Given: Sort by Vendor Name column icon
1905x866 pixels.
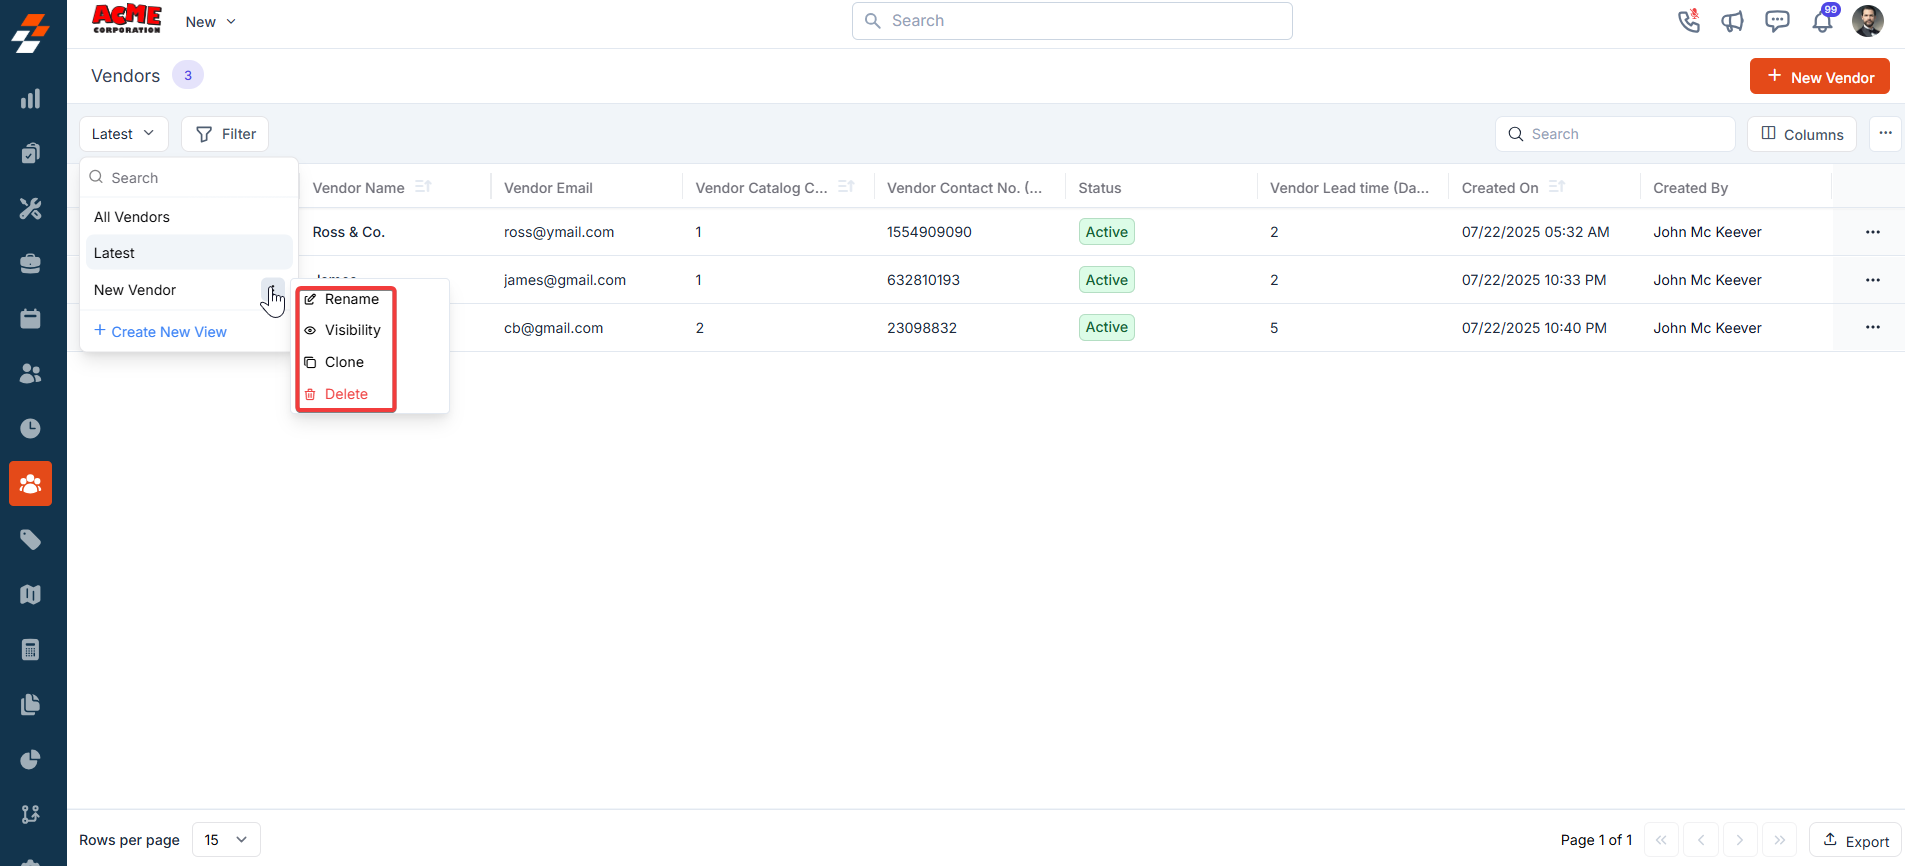Looking at the screenshot, I should 423,187.
